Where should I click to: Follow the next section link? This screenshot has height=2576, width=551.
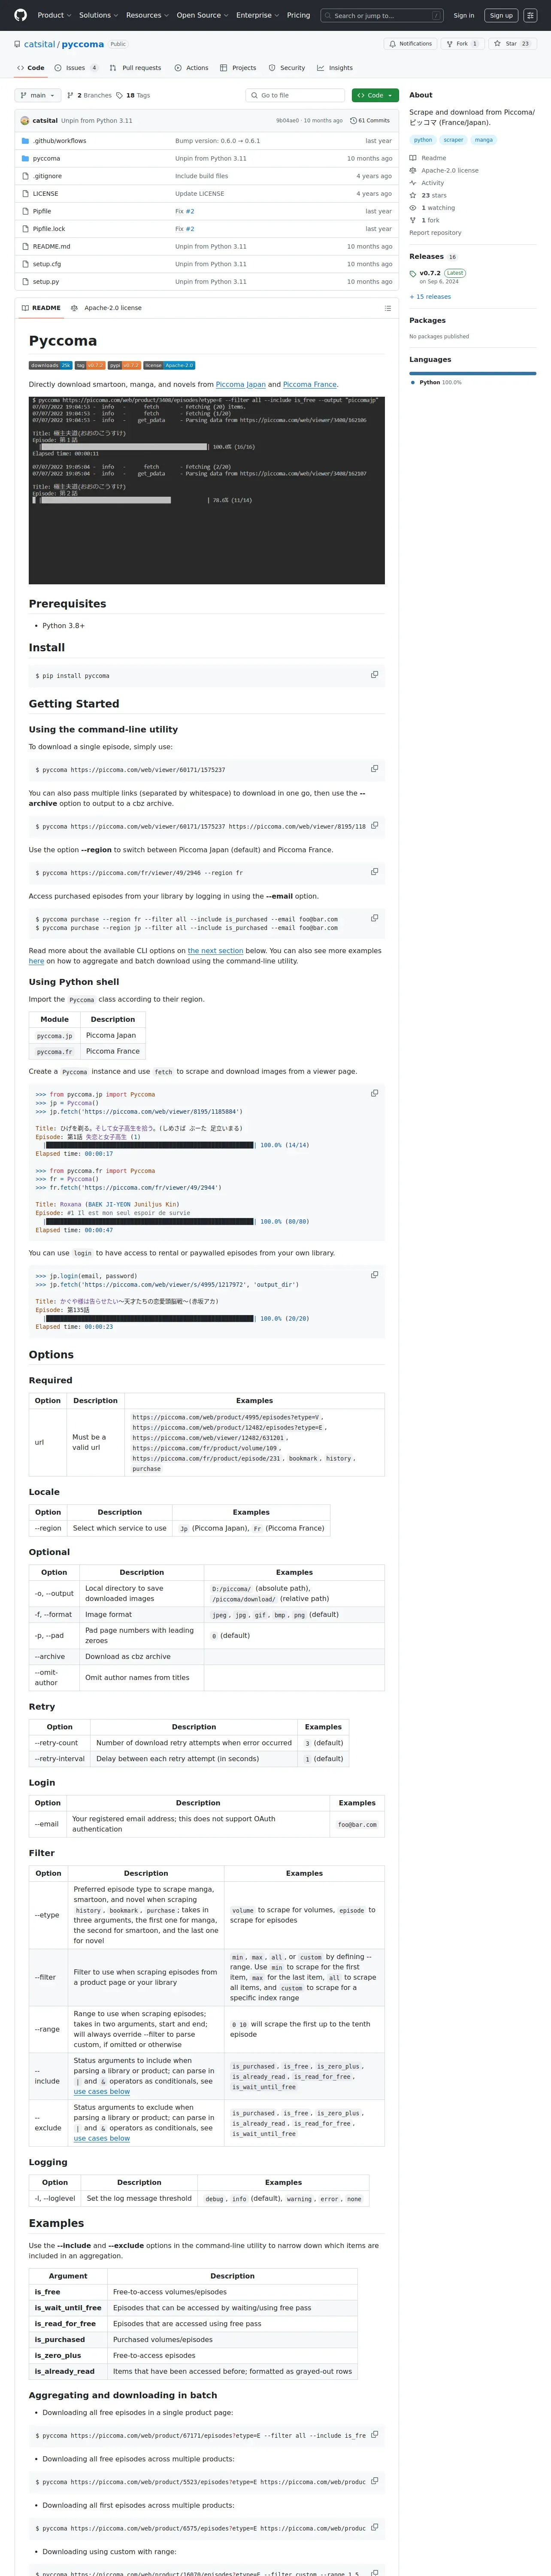point(215,951)
